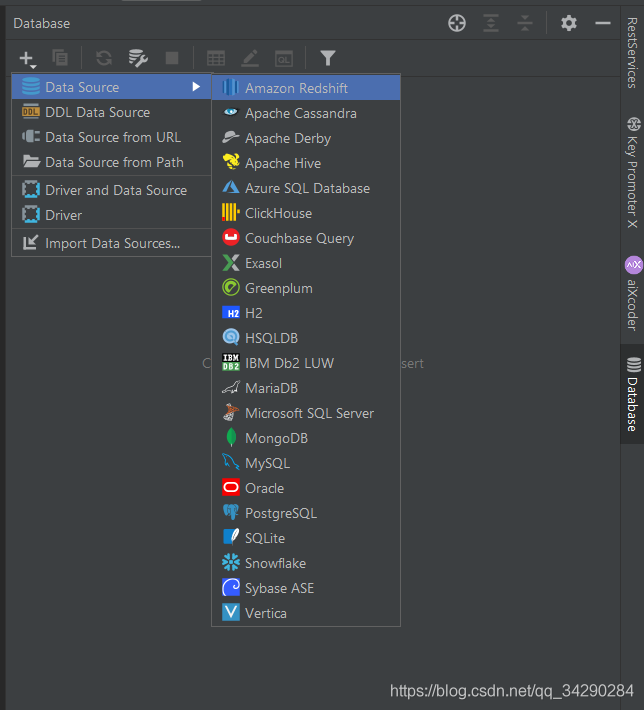Viewport: 644px width, 710px height.
Task: Click the Duplicate data source icon
Action: pos(60,58)
